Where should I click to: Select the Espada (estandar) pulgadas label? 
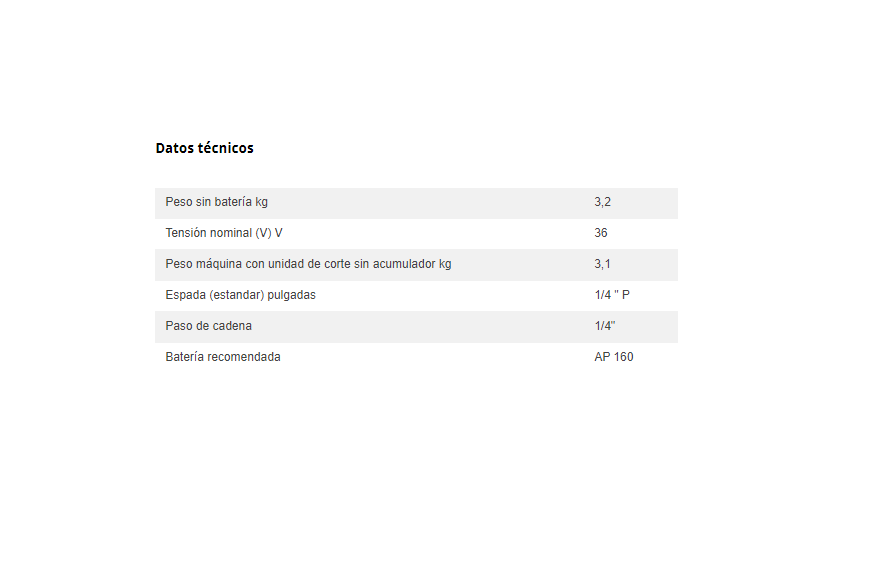240,295
